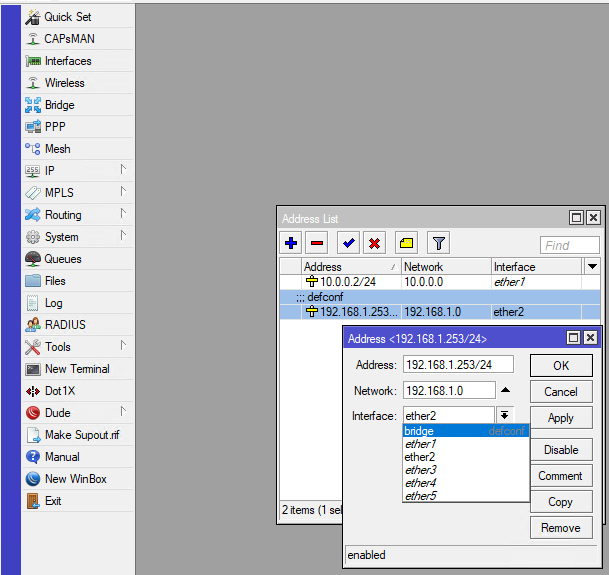The image size is (609, 575).
Task: Open the Log window
Action: (78, 303)
